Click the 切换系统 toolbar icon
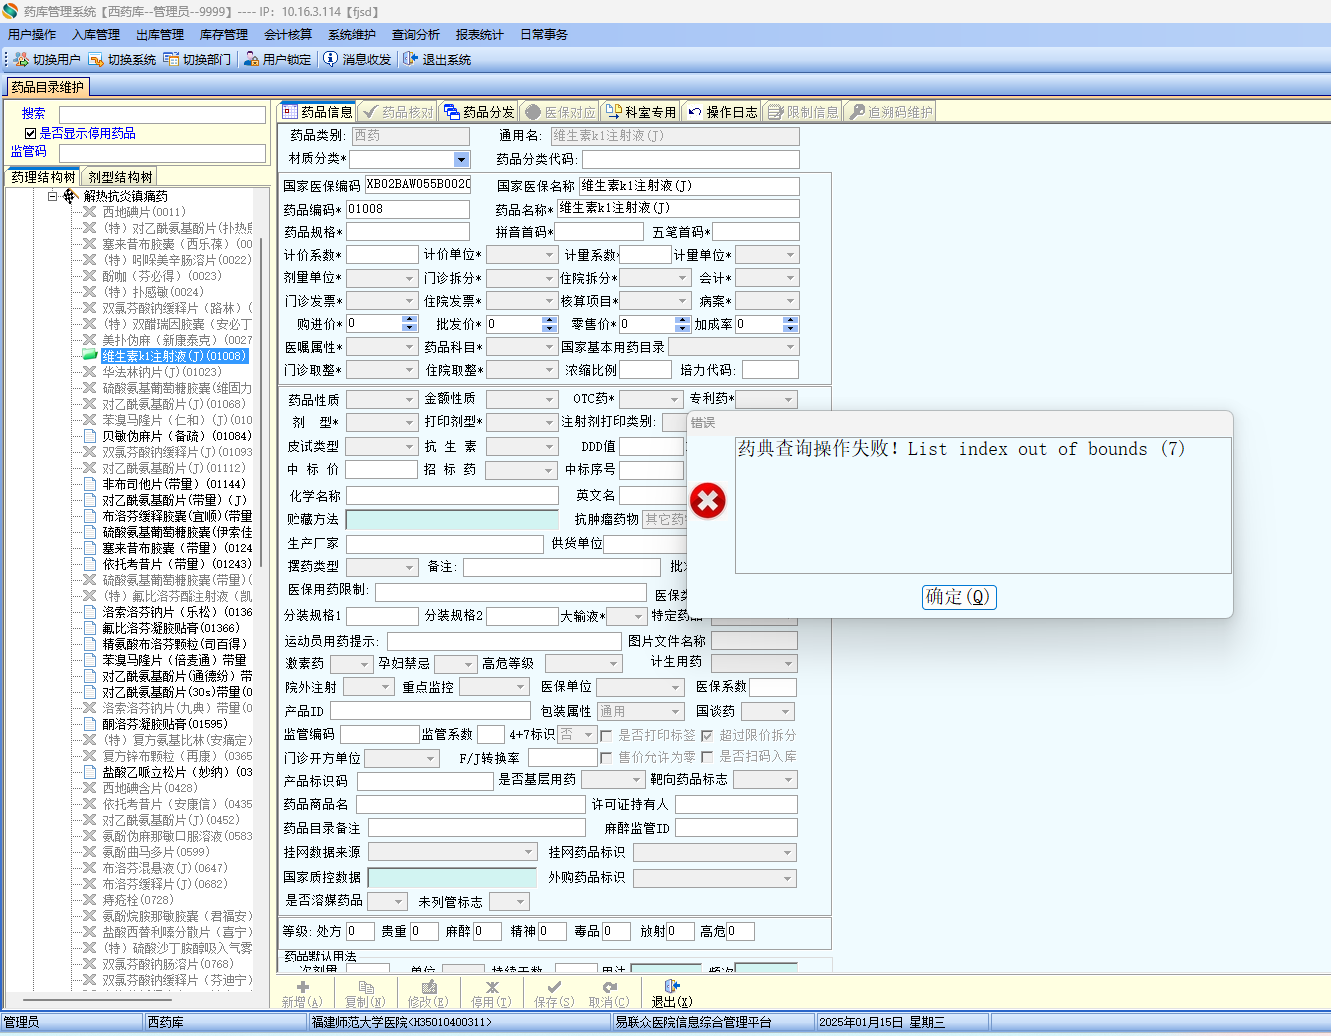The height and width of the screenshot is (1036, 1331). point(96,59)
